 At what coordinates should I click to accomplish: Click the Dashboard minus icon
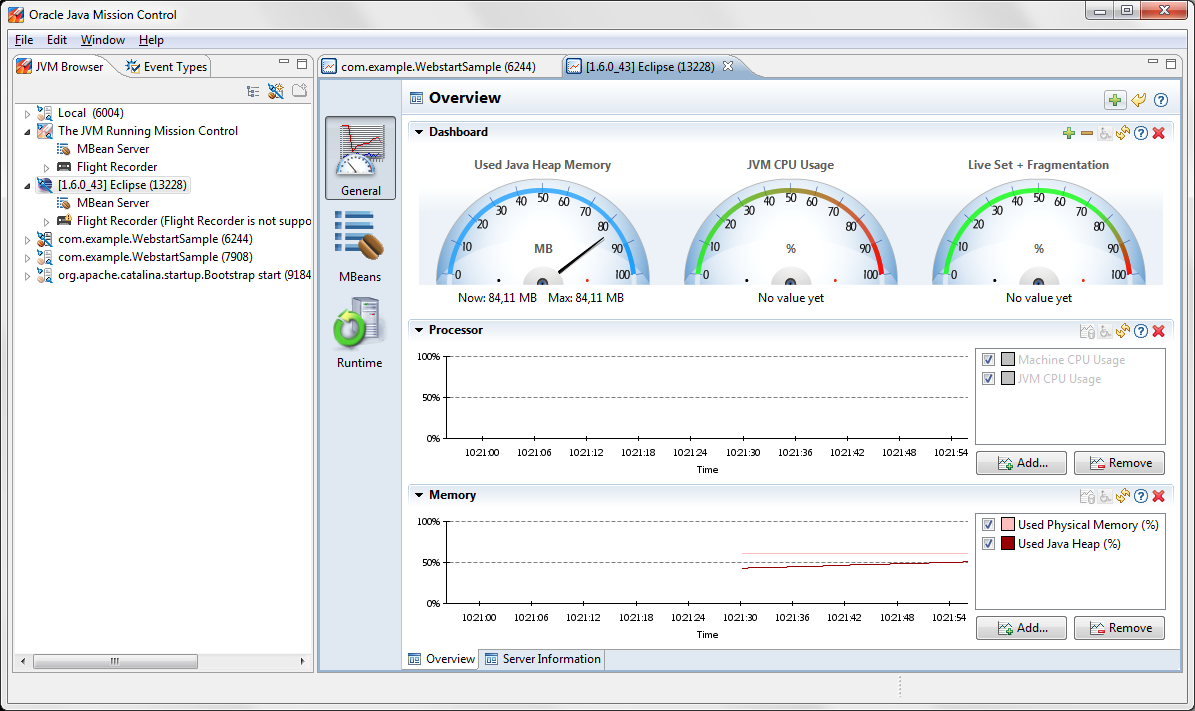pyautogui.click(x=1087, y=133)
